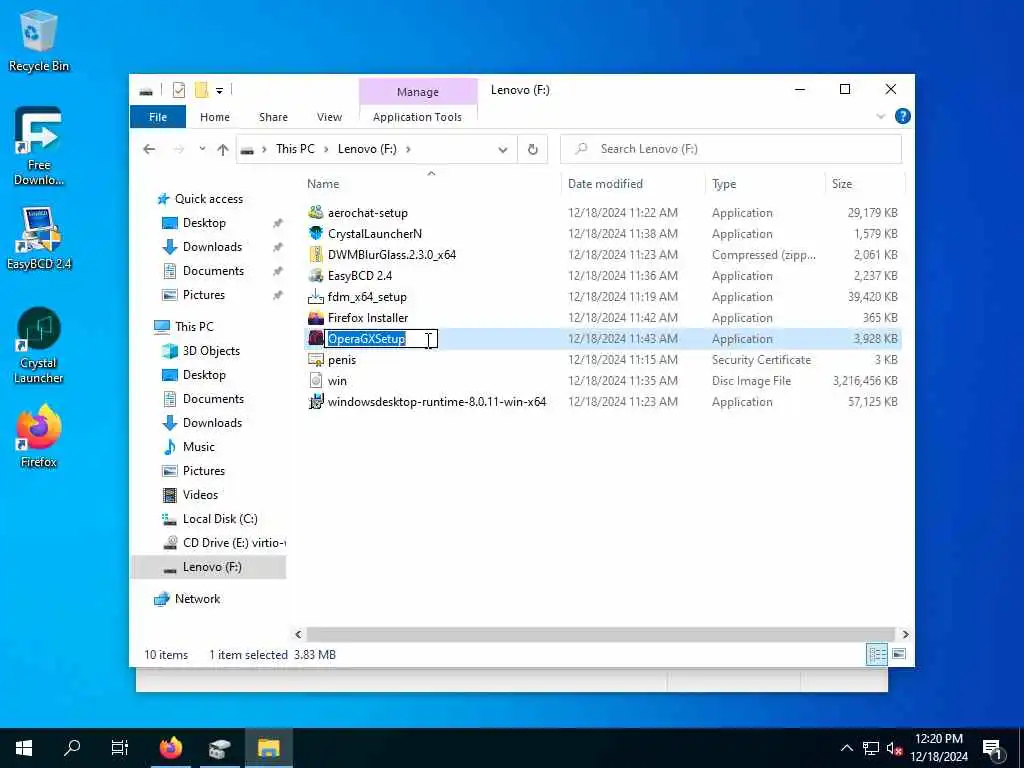Open Quick access in the navigation pane
This screenshot has width=1024, height=768.
point(208,199)
